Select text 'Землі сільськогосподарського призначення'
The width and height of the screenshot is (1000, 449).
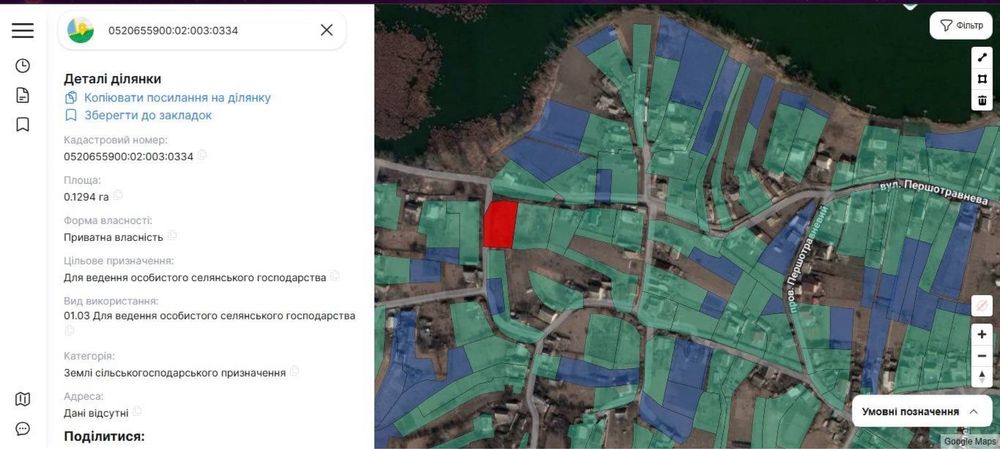pyautogui.click(x=175, y=372)
